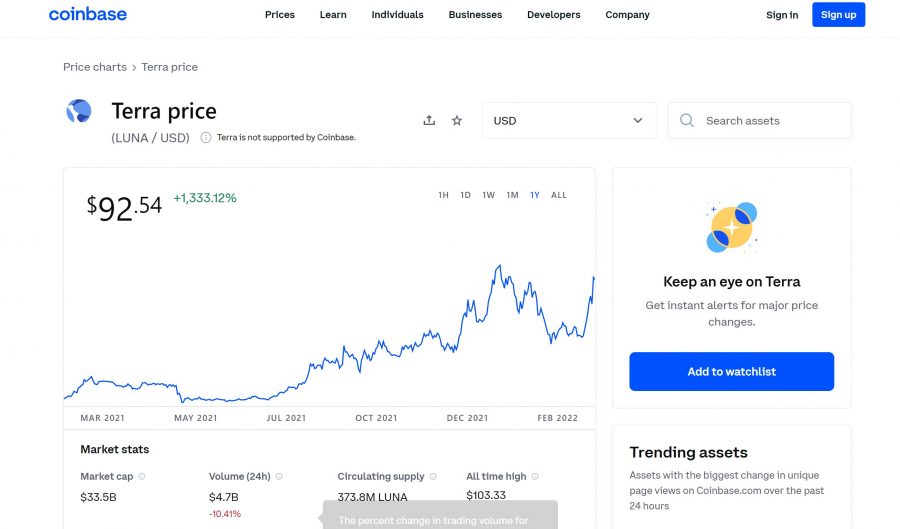
Task: Open the Businesses menu
Action: tap(475, 15)
